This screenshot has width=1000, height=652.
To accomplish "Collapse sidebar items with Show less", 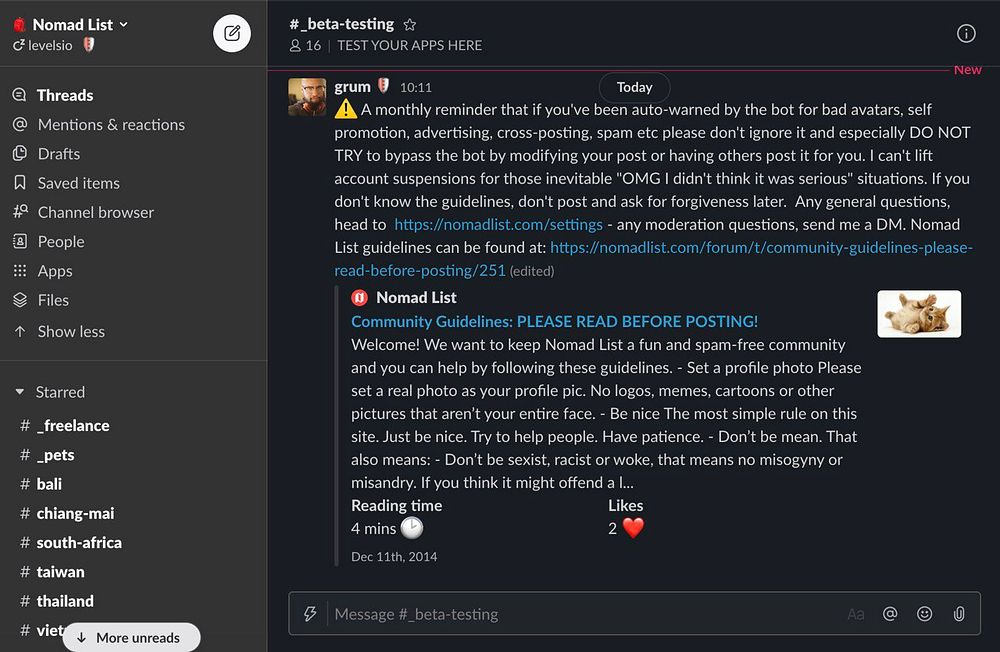I will tap(70, 331).
